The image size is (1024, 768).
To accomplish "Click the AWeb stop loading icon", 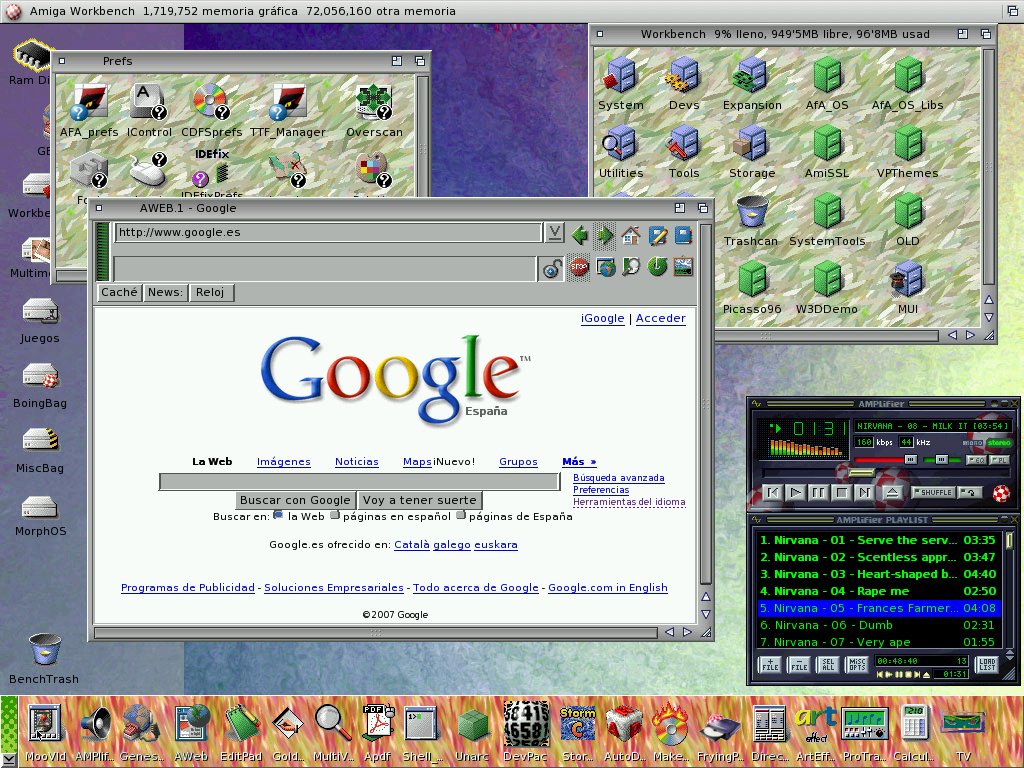I will pyautogui.click(x=579, y=266).
